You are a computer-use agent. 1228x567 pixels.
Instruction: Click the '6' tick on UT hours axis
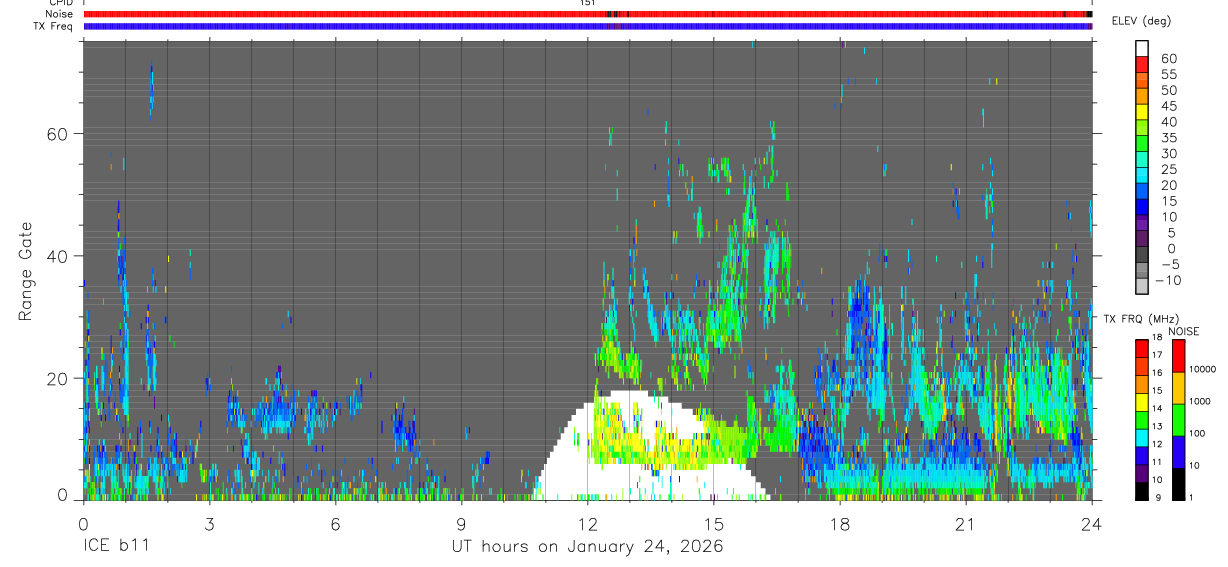point(335,523)
